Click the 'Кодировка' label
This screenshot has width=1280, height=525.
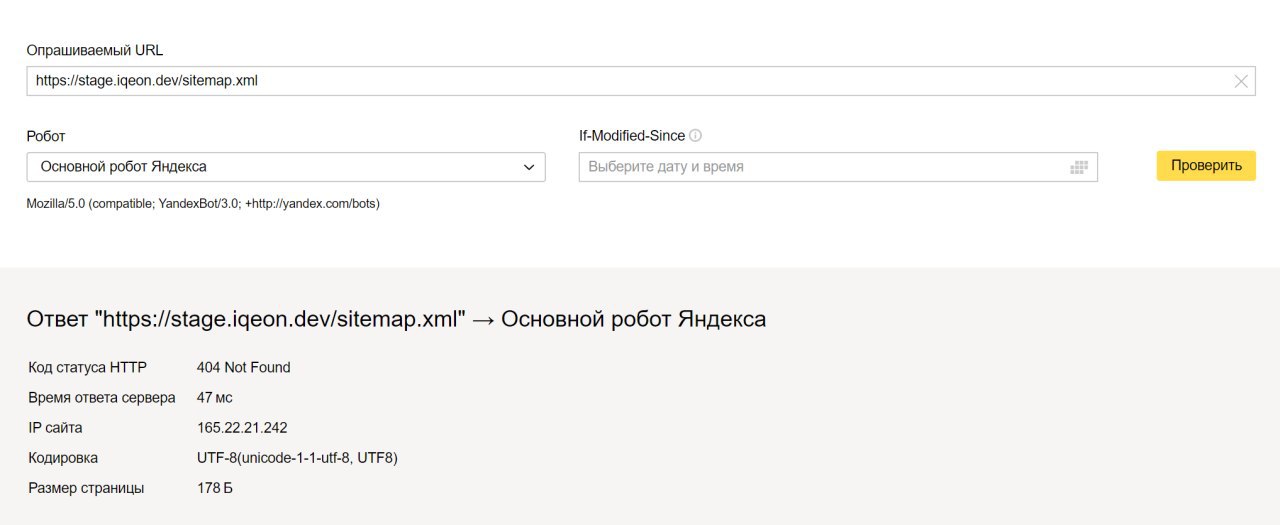point(64,458)
